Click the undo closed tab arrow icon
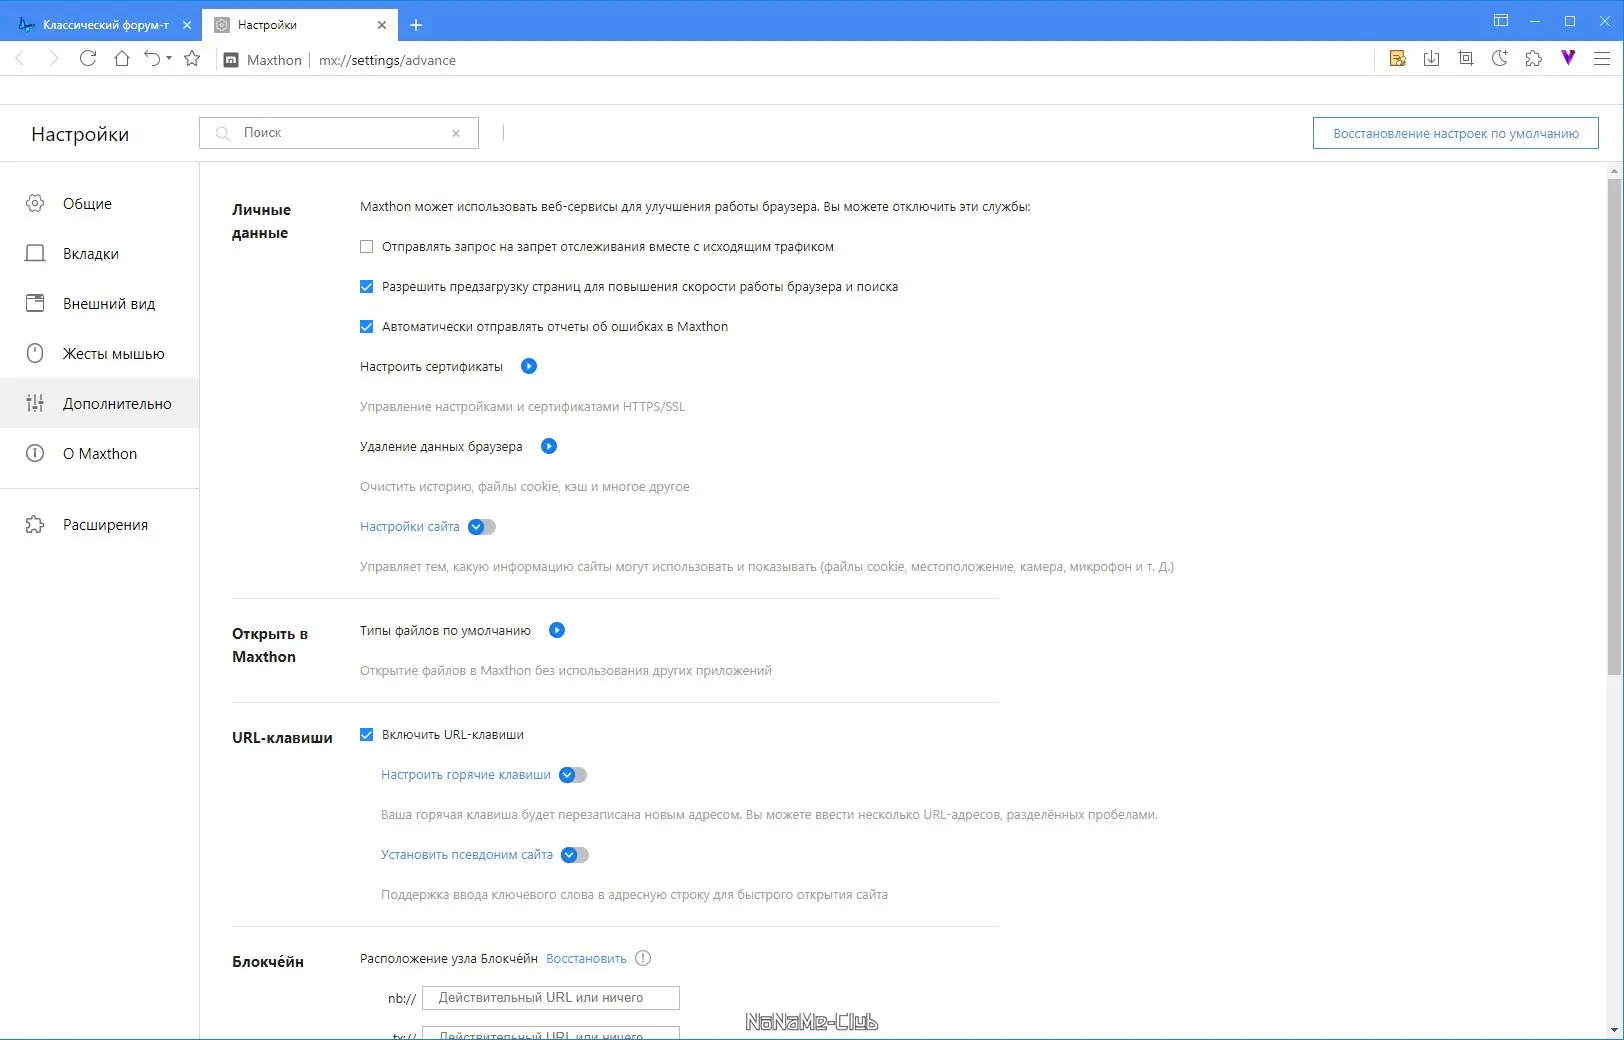Image resolution: width=1624 pixels, height=1040 pixels. [152, 59]
